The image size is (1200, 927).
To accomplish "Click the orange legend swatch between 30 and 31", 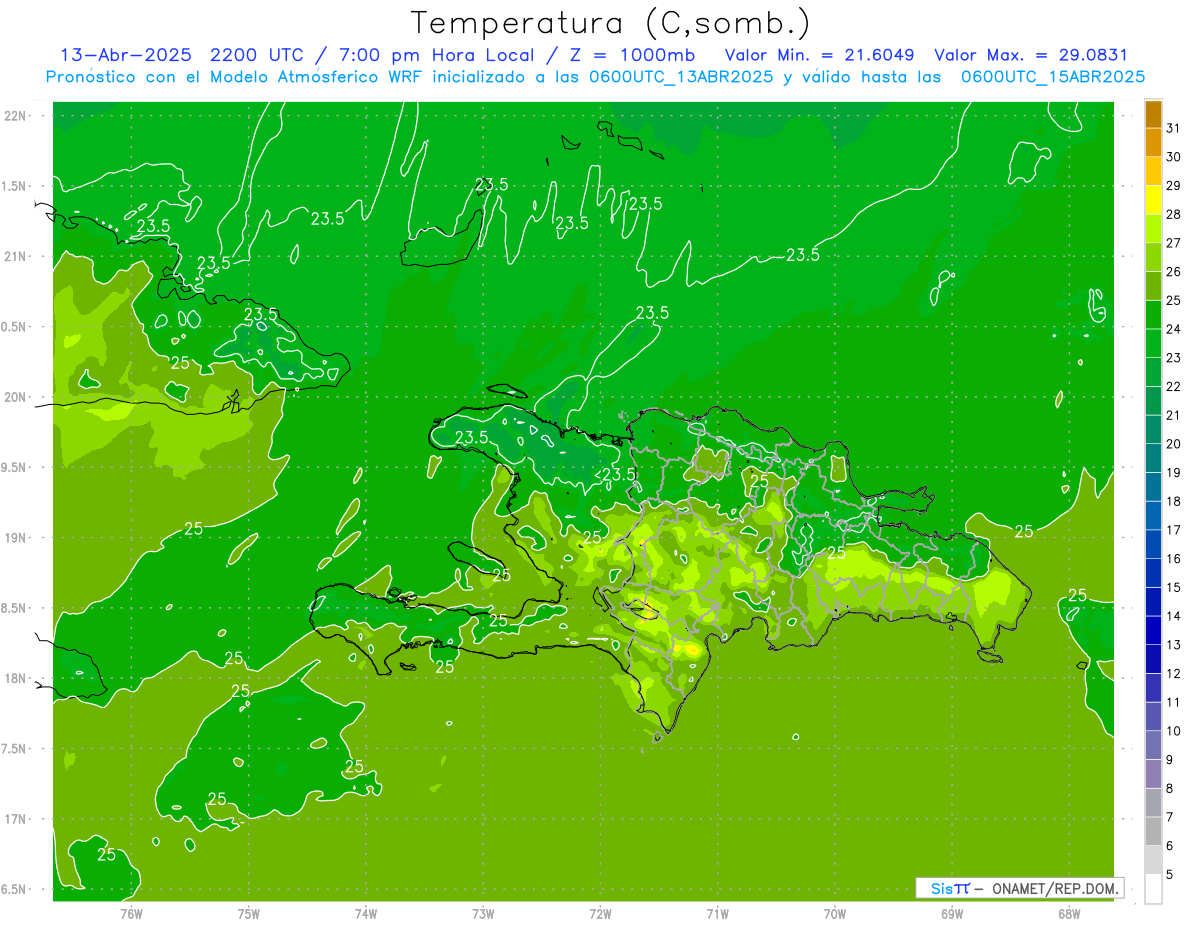I will tap(1153, 142).
